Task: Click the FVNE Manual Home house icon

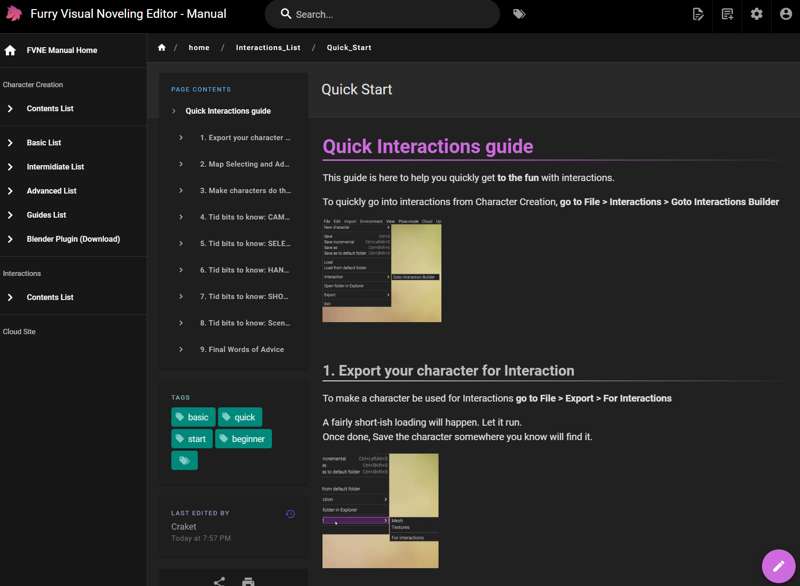Action: (10, 50)
